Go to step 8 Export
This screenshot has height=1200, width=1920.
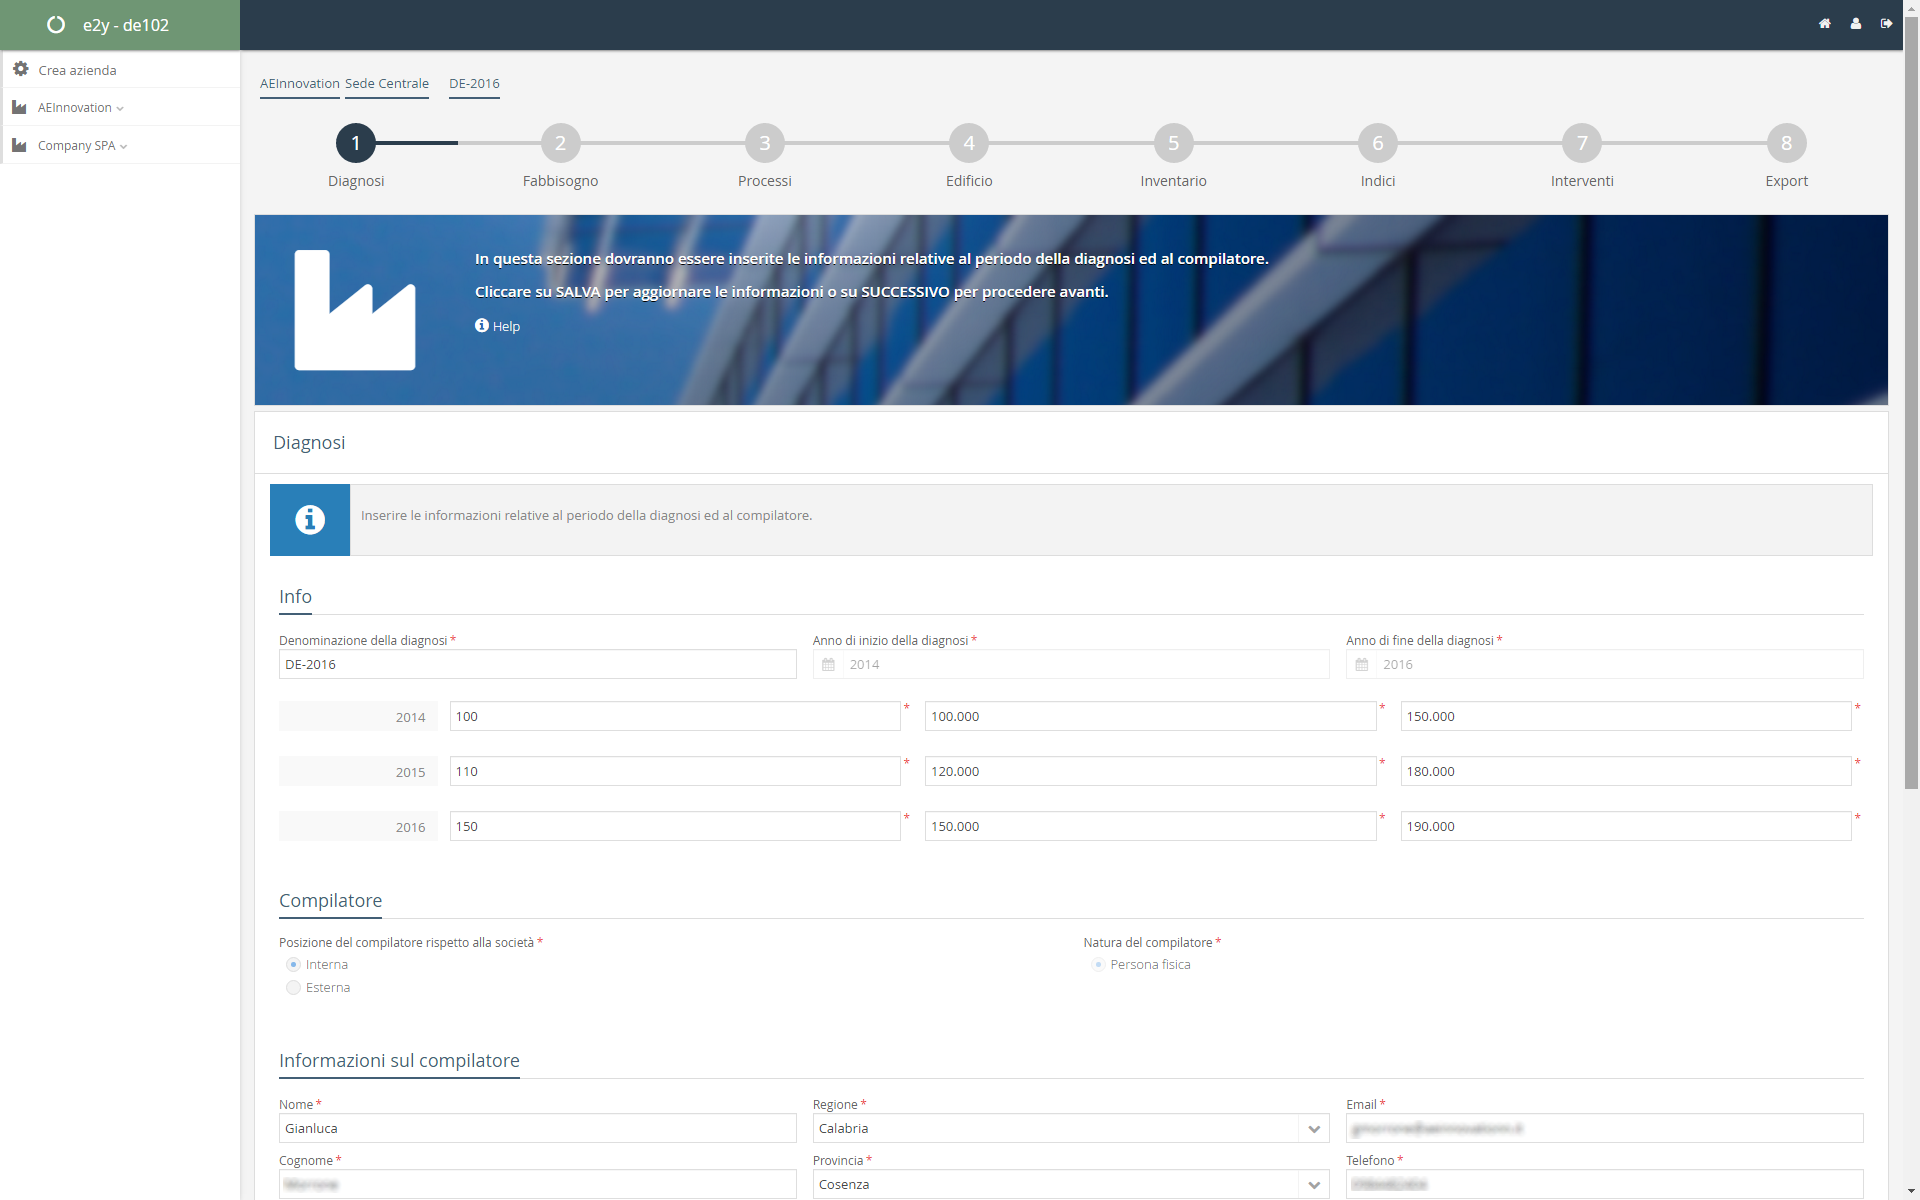point(1787,143)
